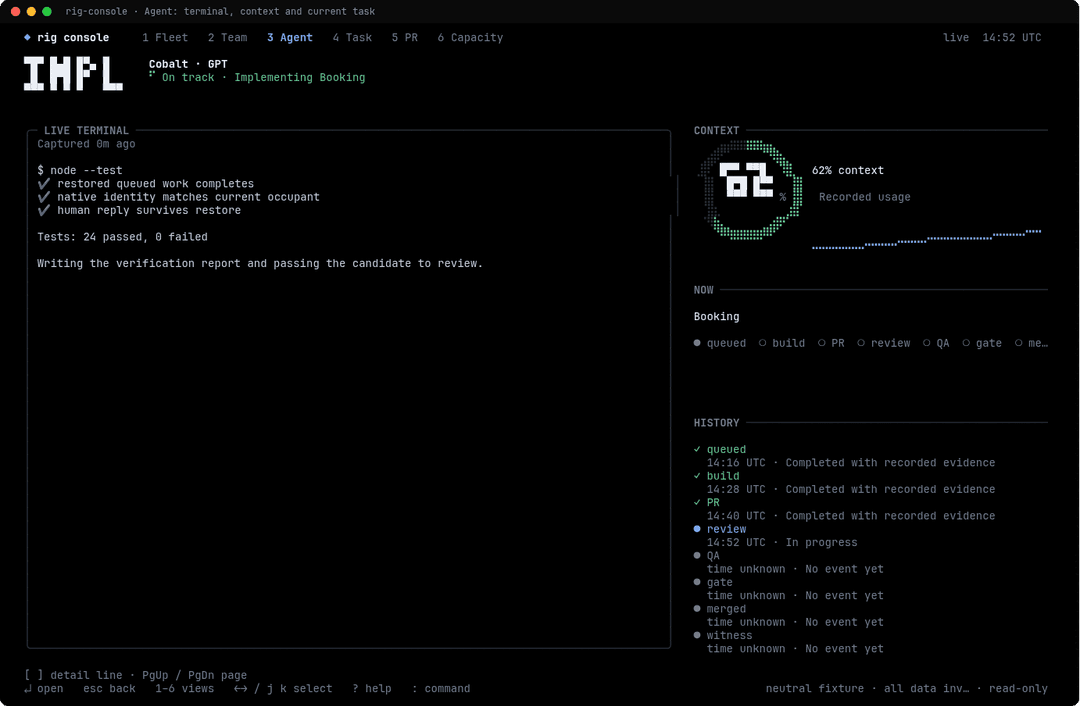Select the truncated 'me…' stage in NOW

click(1031, 342)
